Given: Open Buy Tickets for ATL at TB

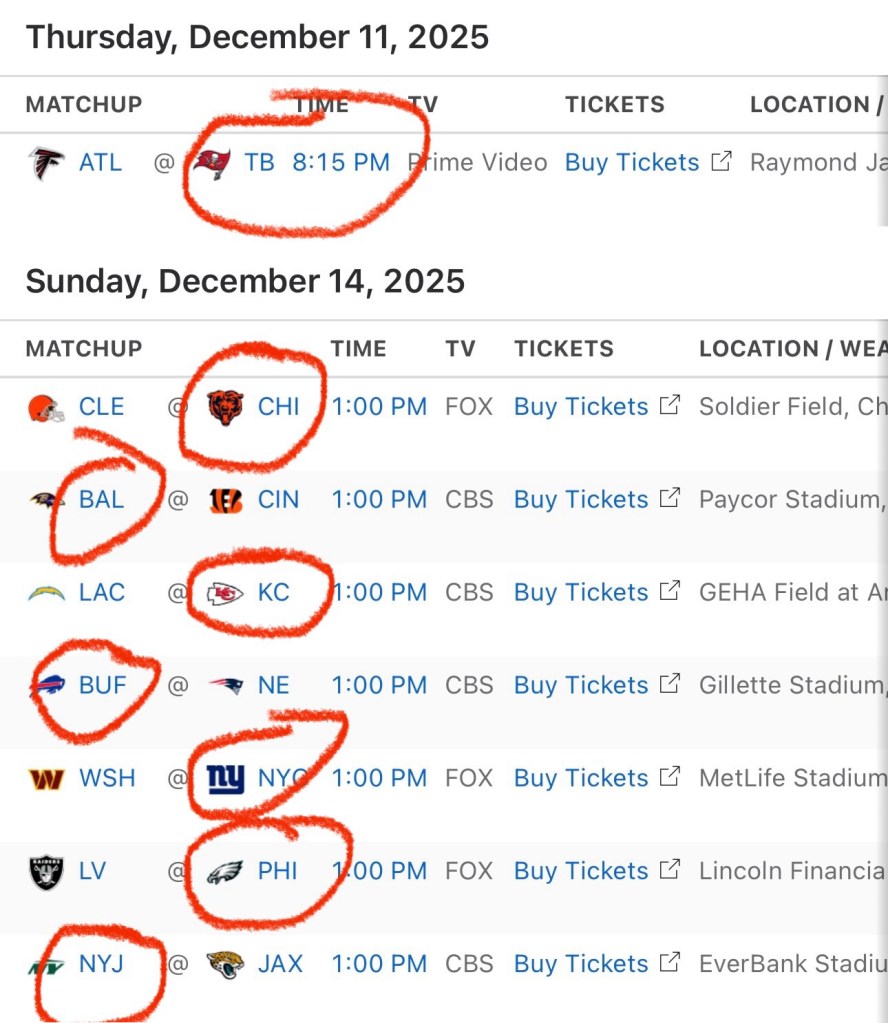Looking at the screenshot, I should (x=632, y=162).
